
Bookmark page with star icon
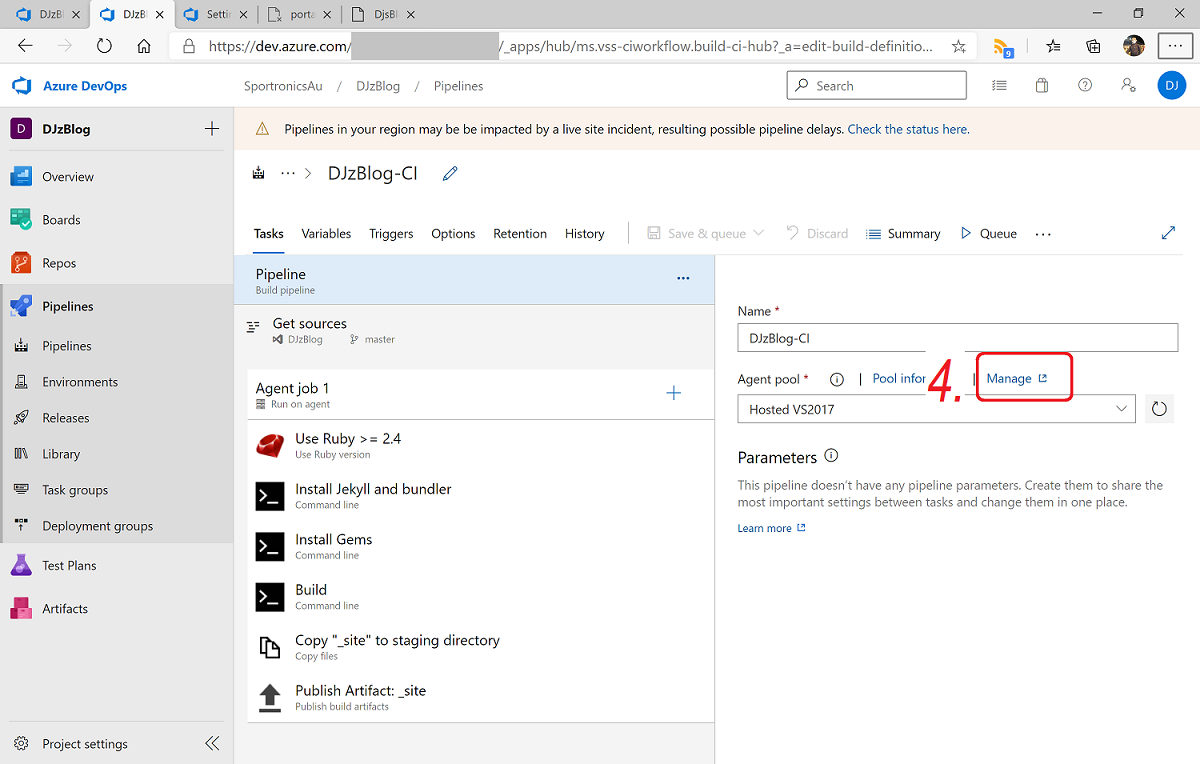(958, 46)
